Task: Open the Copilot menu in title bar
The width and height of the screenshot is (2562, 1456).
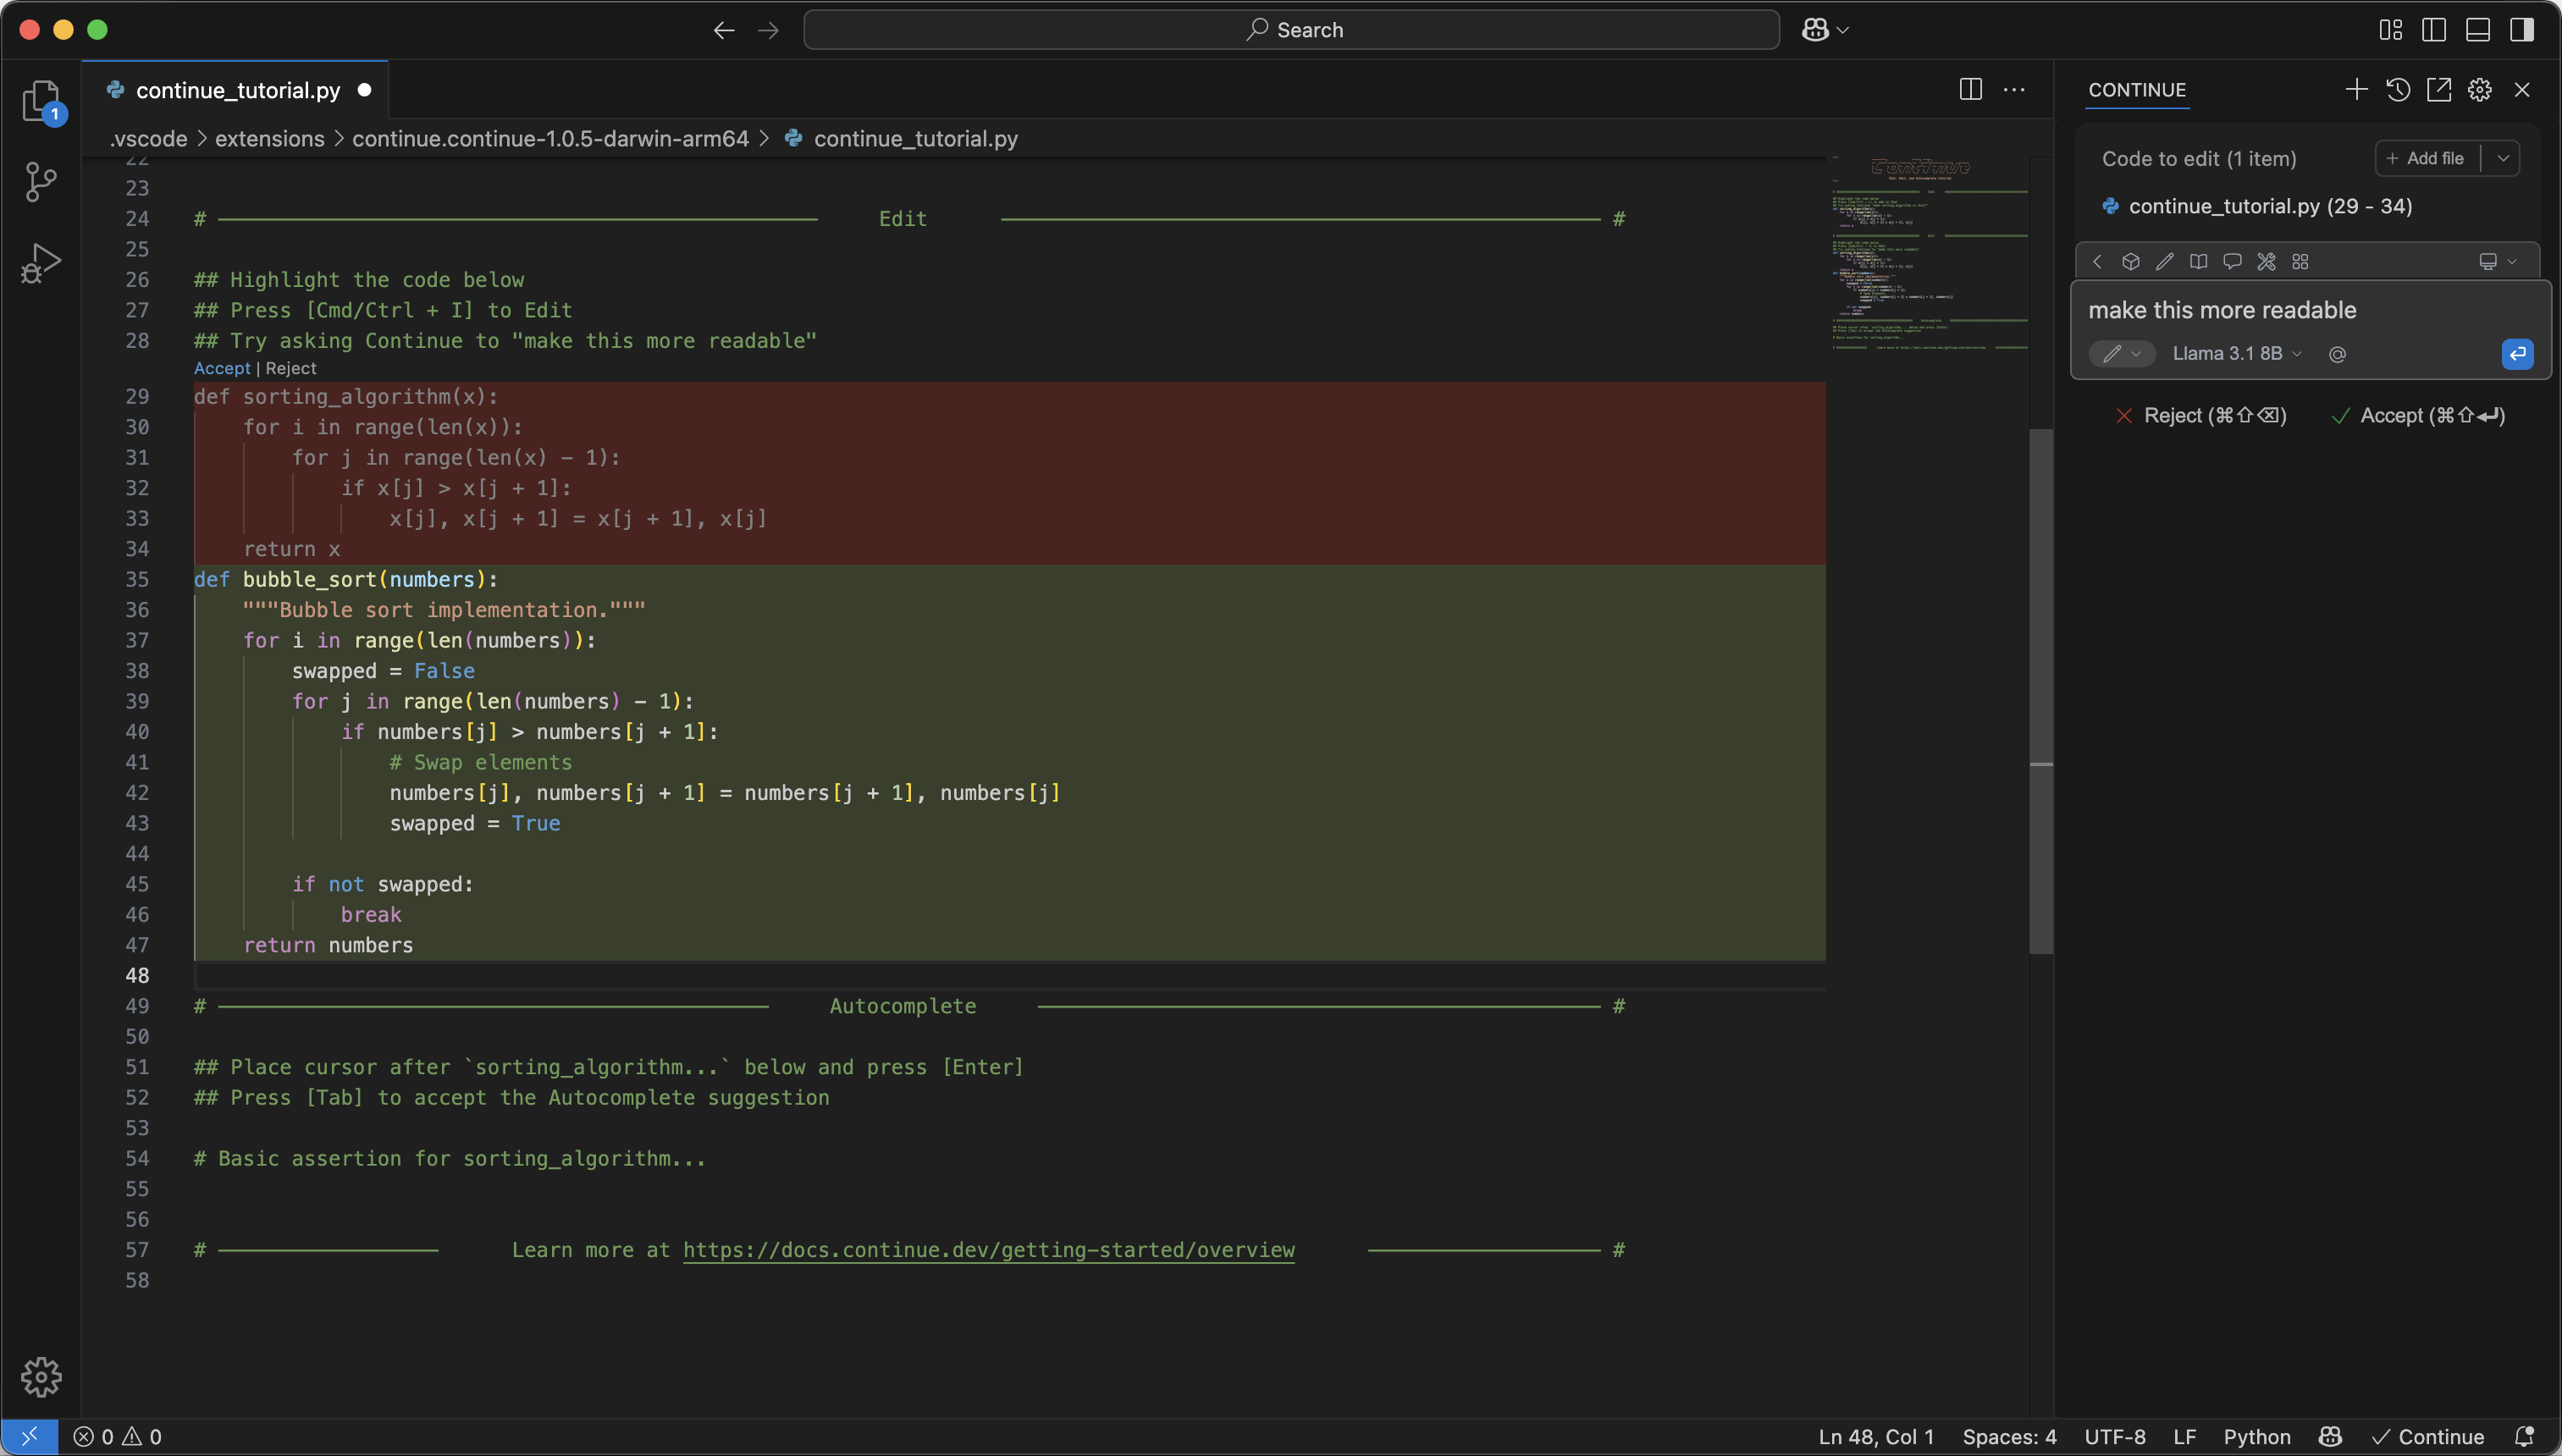Action: (x=1825, y=30)
